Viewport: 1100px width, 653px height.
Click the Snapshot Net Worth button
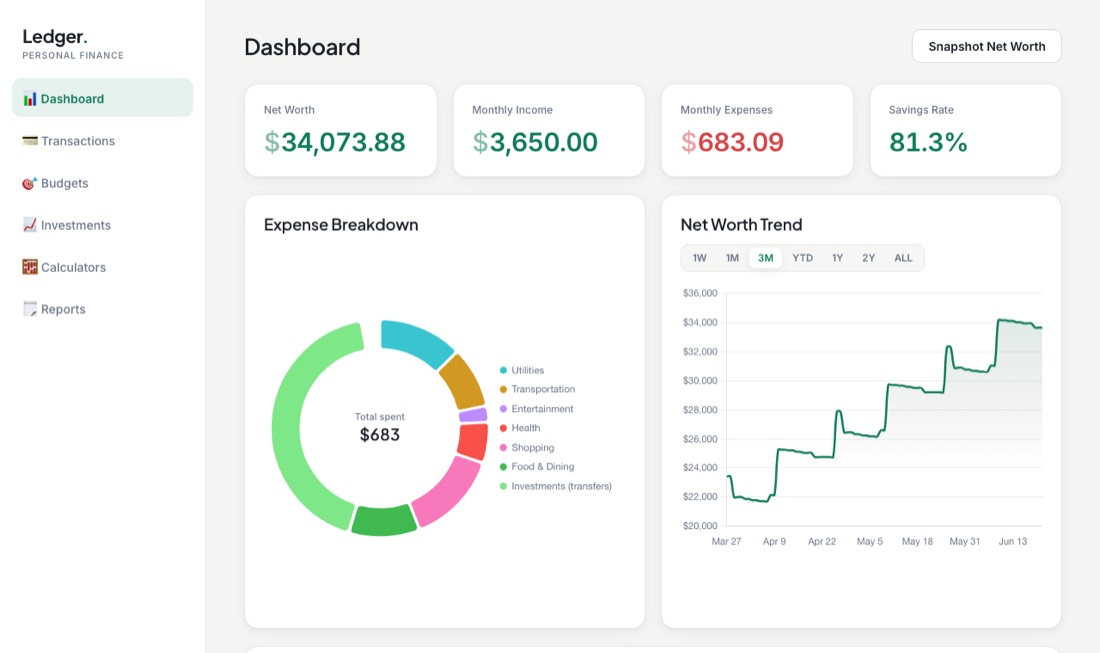pos(986,46)
